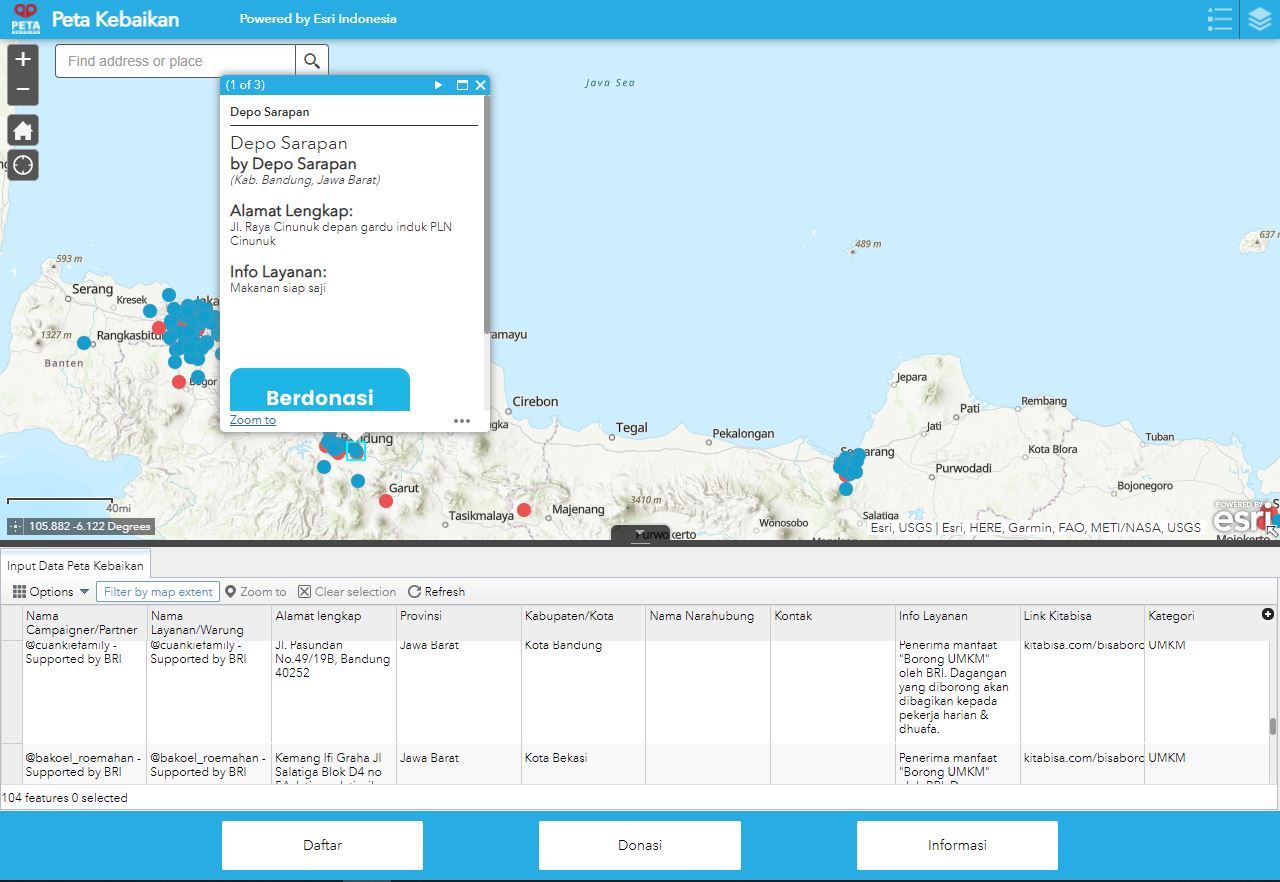Image resolution: width=1280 pixels, height=882 pixels.
Task: Open table column visibility plus icon
Action: [1268, 615]
